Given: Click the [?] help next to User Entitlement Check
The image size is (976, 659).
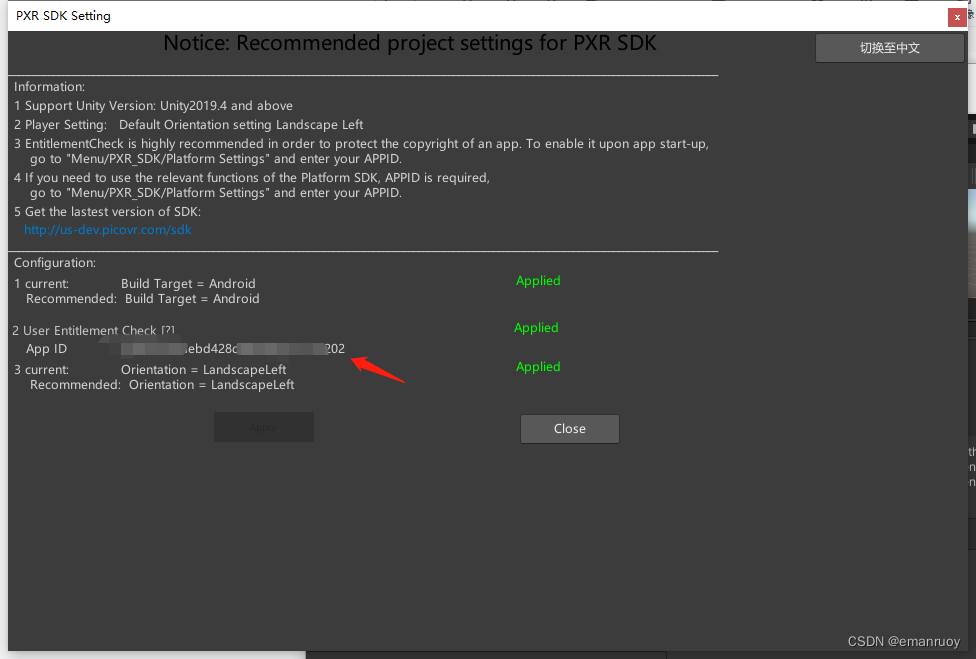Looking at the screenshot, I should coord(168,330).
